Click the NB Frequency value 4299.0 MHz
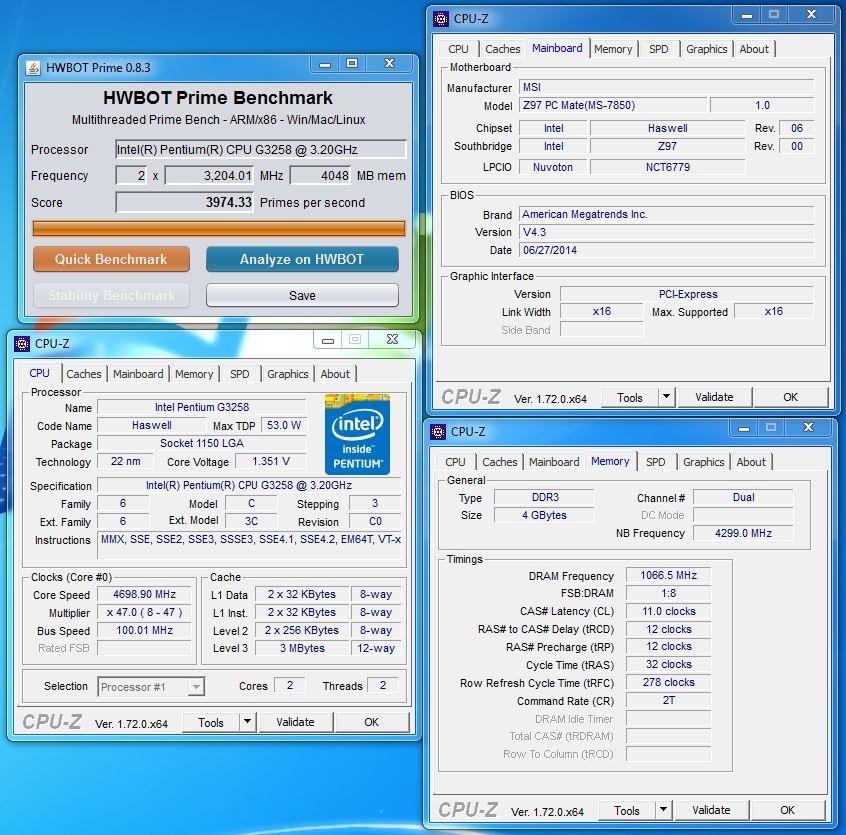This screenshot has width=846, height=835. coord(743,533)
